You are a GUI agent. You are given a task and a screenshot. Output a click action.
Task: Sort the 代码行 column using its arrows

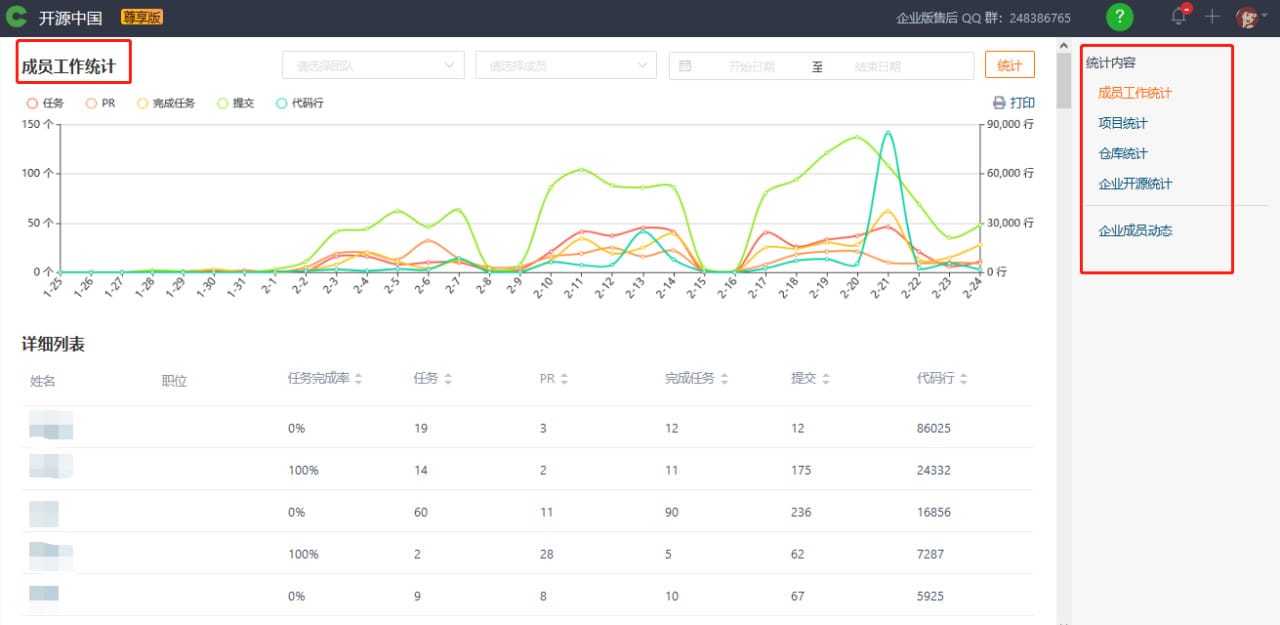coord(964,379)
